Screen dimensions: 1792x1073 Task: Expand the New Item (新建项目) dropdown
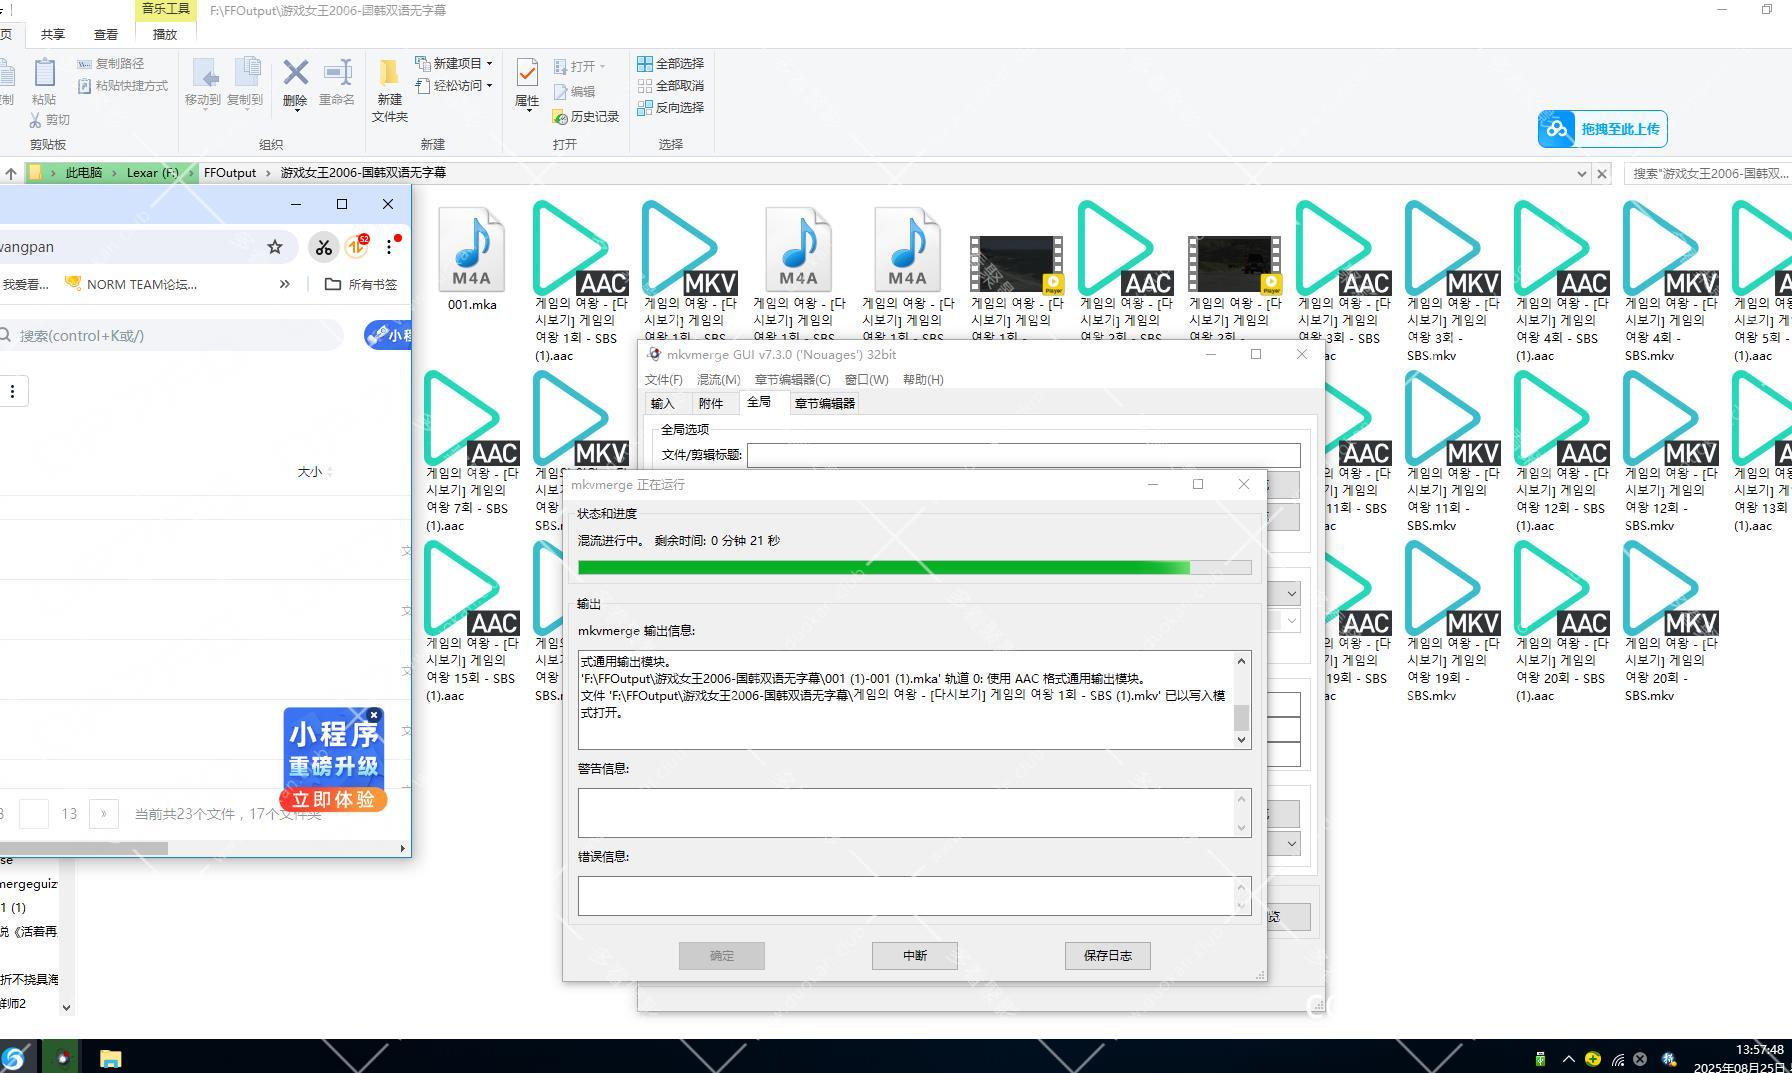455,63
